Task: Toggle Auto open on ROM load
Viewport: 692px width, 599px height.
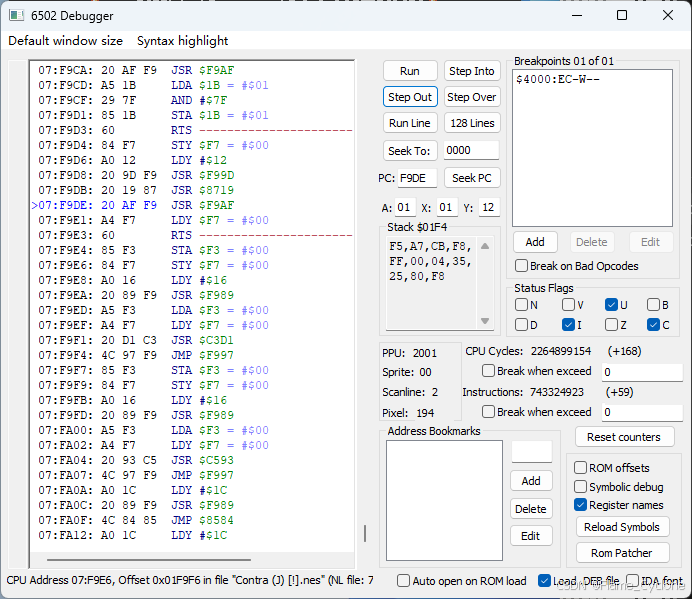Action: (403, 580)
